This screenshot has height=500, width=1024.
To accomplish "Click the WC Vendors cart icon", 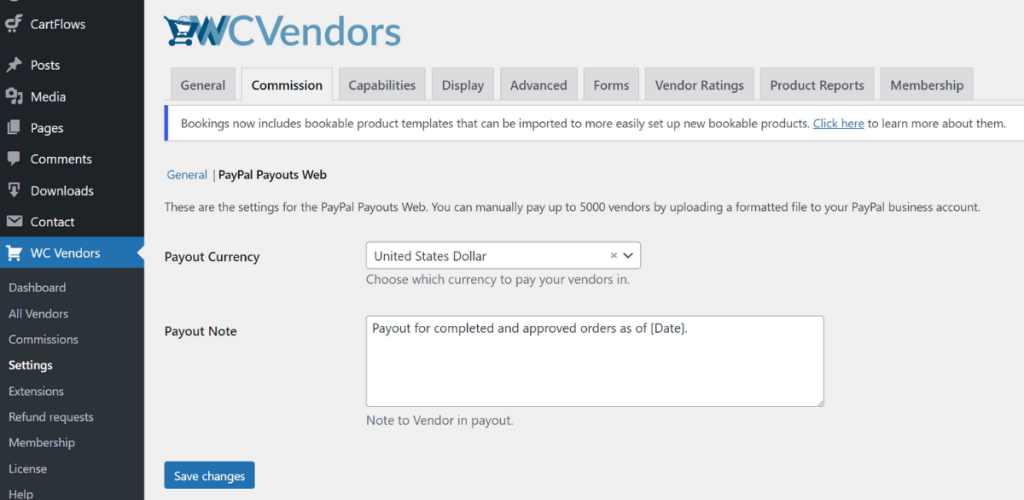I will (x=14, y=254).
